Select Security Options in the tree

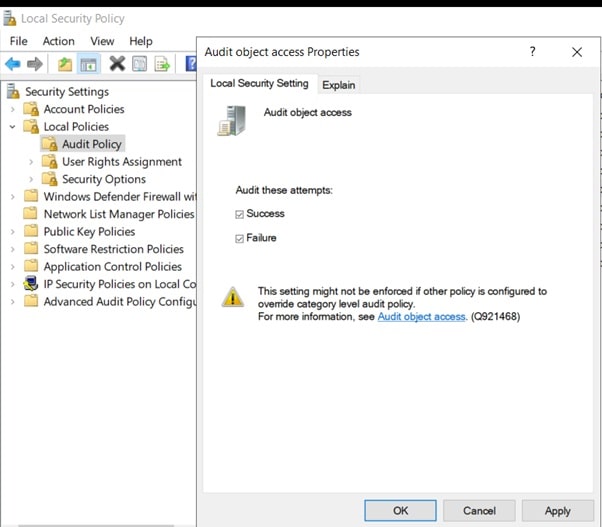tap(103, 179)
